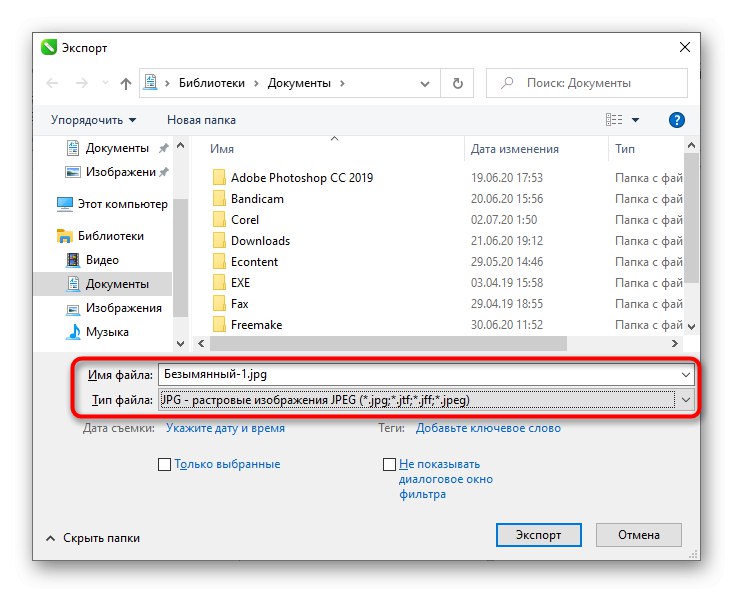Open the Имя файла dropdown arrow
Screen dimensions: 733x593
point(686,375)
